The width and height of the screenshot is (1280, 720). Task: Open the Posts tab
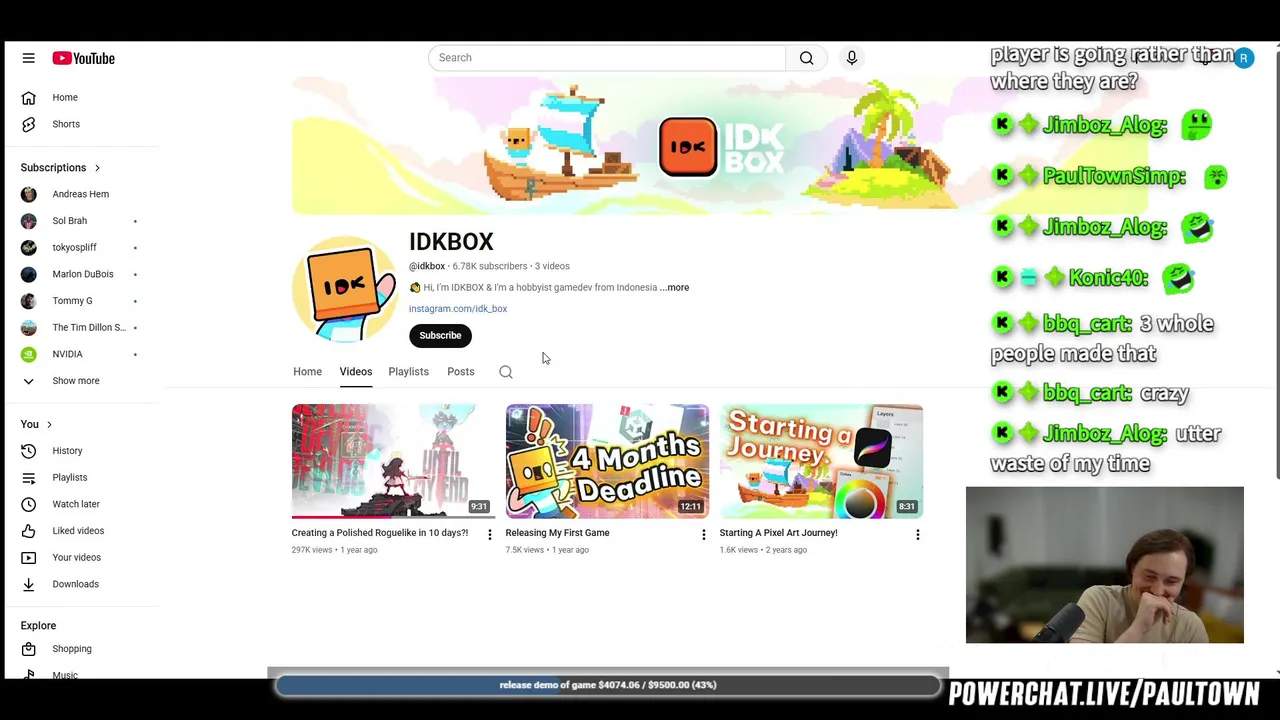[460, 372]
